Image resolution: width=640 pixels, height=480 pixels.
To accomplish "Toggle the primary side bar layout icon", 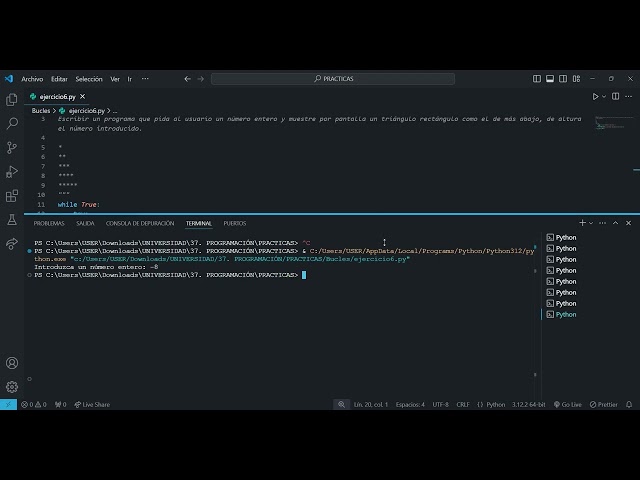I will 537,79.
